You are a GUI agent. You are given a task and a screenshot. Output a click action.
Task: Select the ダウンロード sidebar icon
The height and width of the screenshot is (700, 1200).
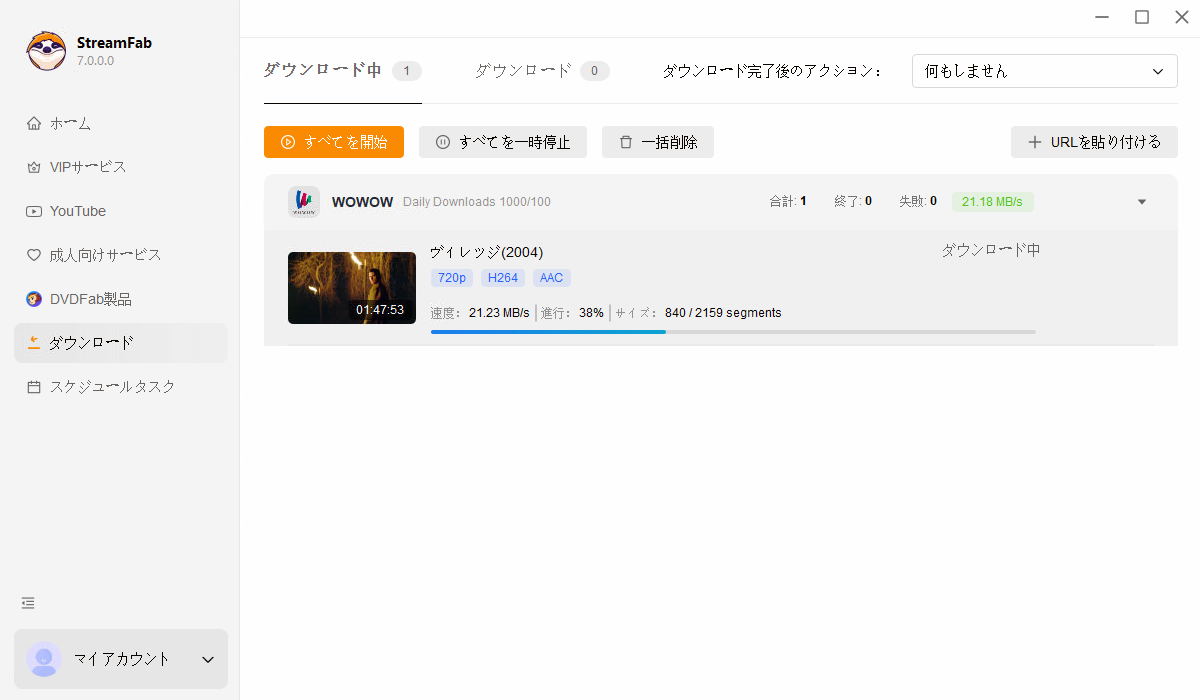click(x=34, y=342)
